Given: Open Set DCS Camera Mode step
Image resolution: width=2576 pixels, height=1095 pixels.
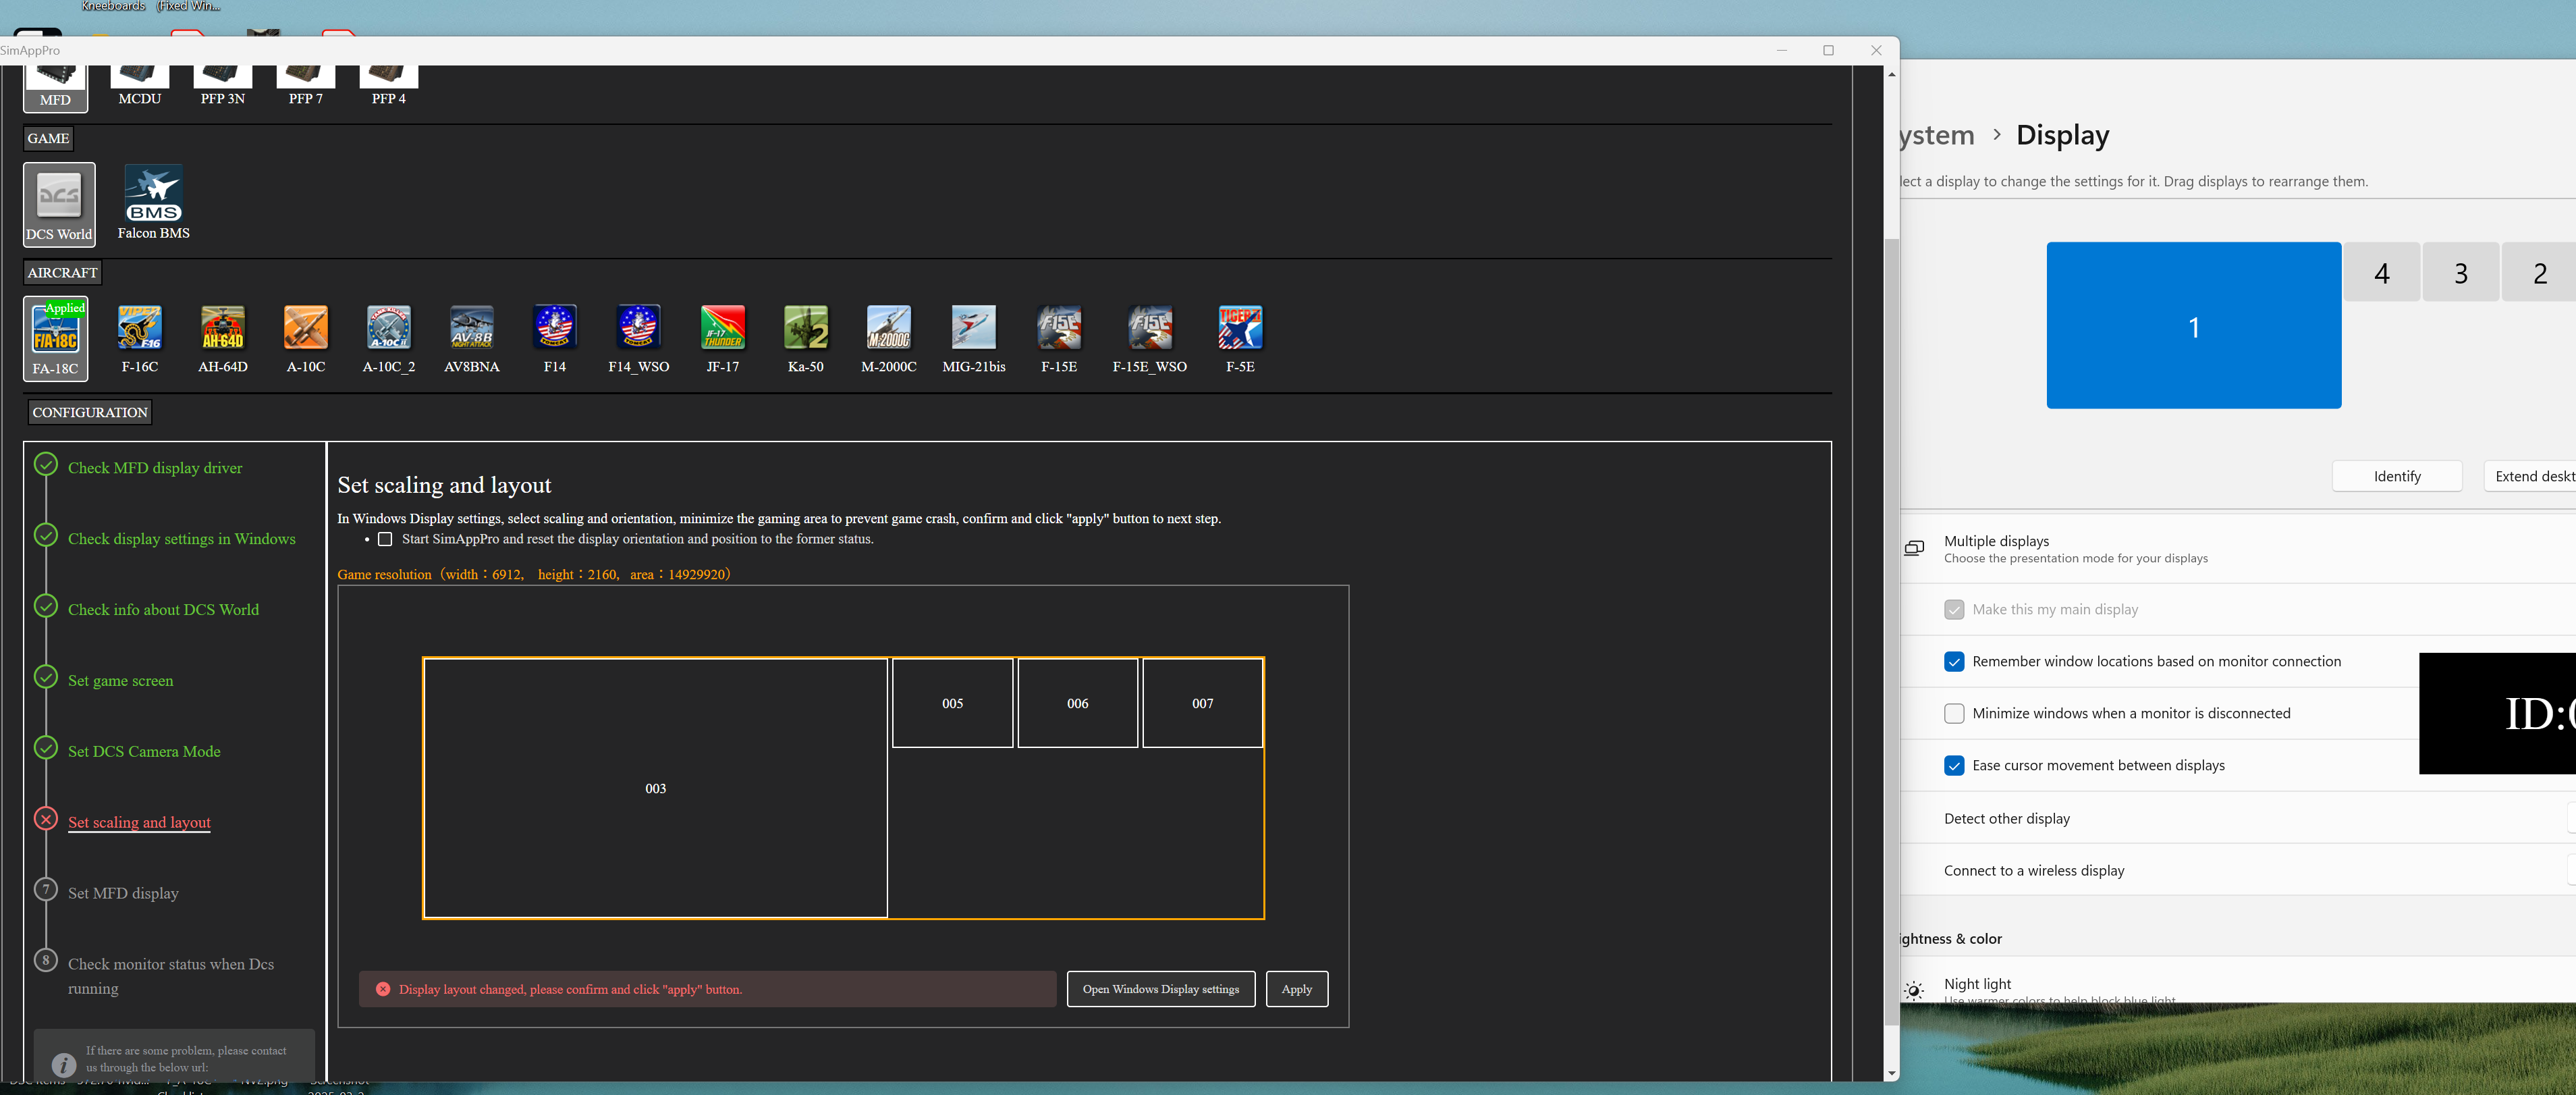Looking at the screenshot, I should [144, 752].
